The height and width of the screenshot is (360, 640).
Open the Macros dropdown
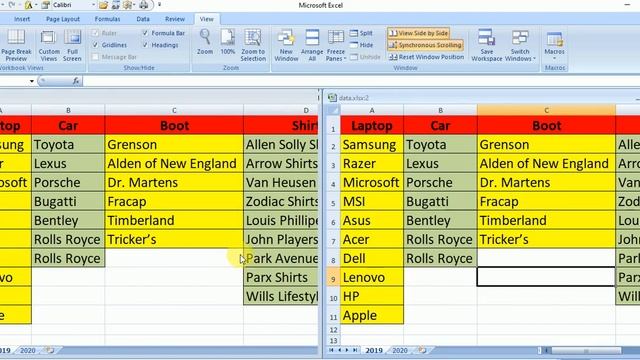click(554, 44)
